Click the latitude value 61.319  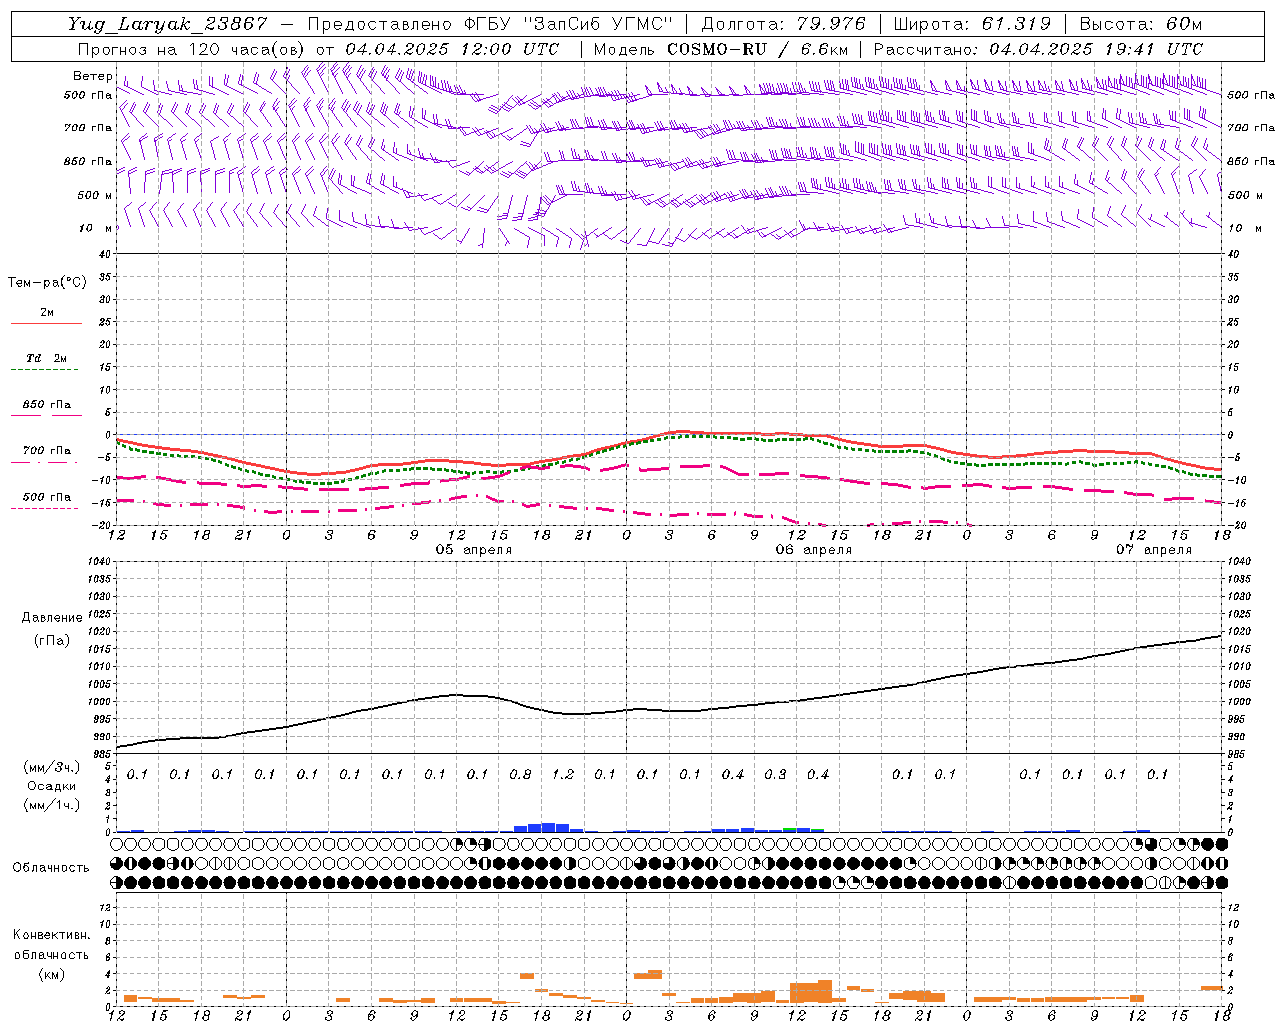tap(1016, 24)
